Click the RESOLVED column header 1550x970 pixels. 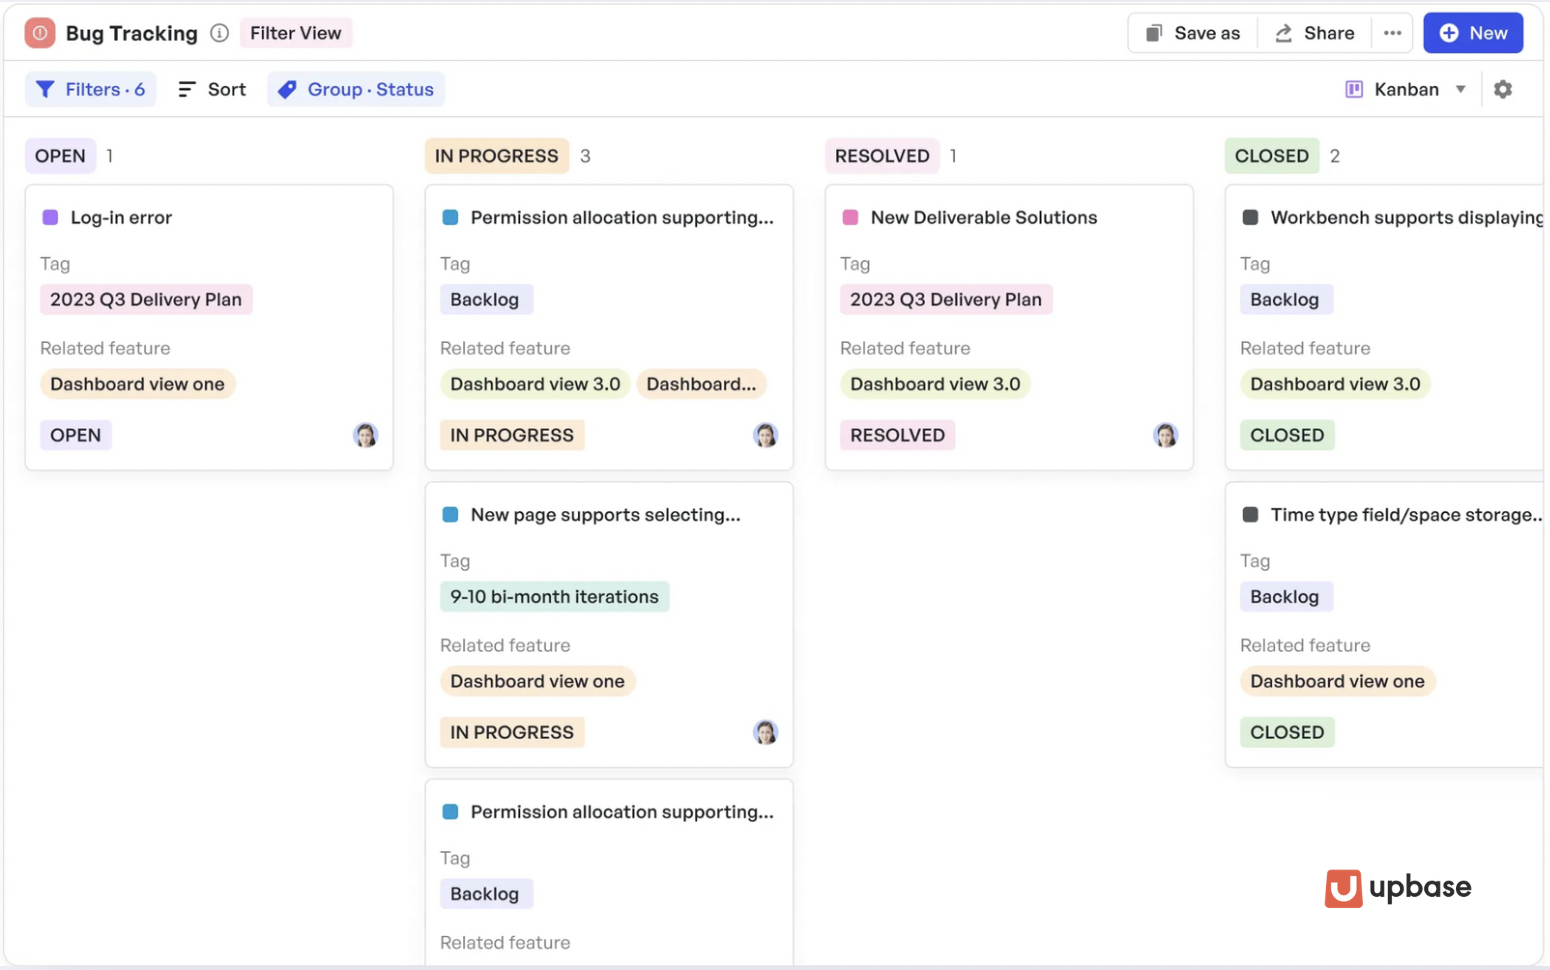tap(882, 156)
